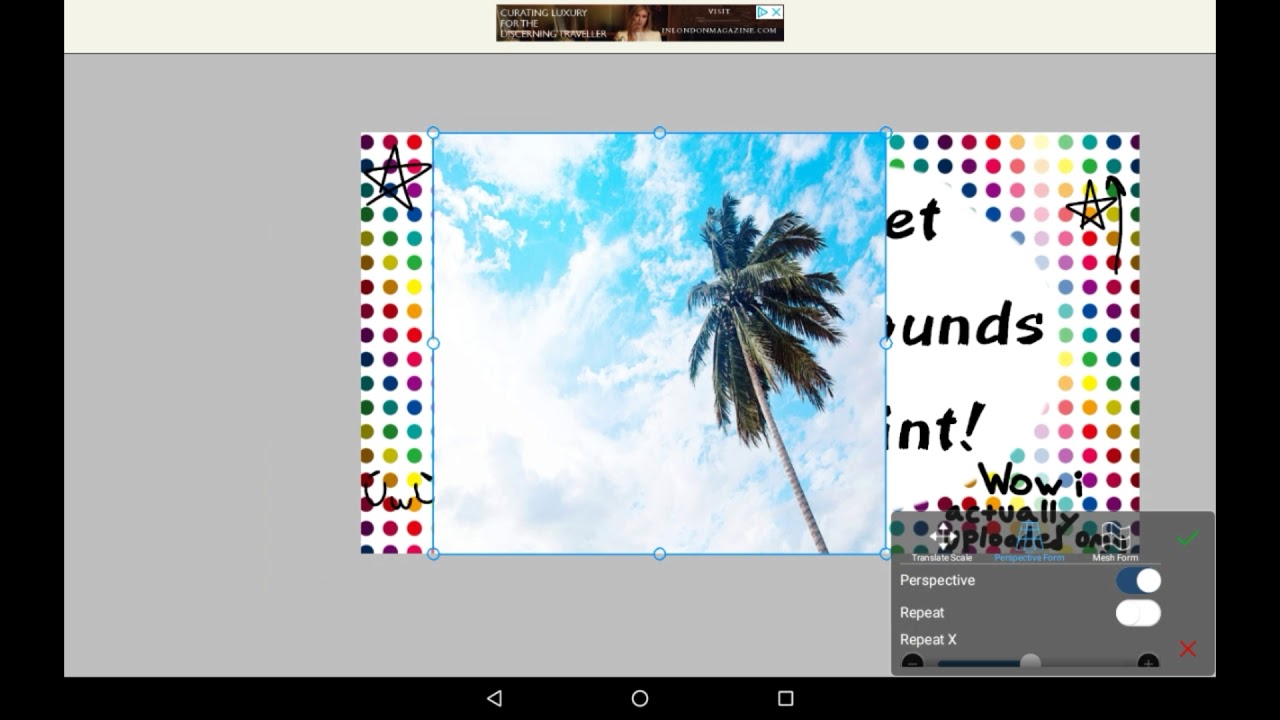Image resolution: width=1280 pixels, height=720 pixels.
Task: Select the Translate Scale transform mode
Action: click(x=942, y=541)
